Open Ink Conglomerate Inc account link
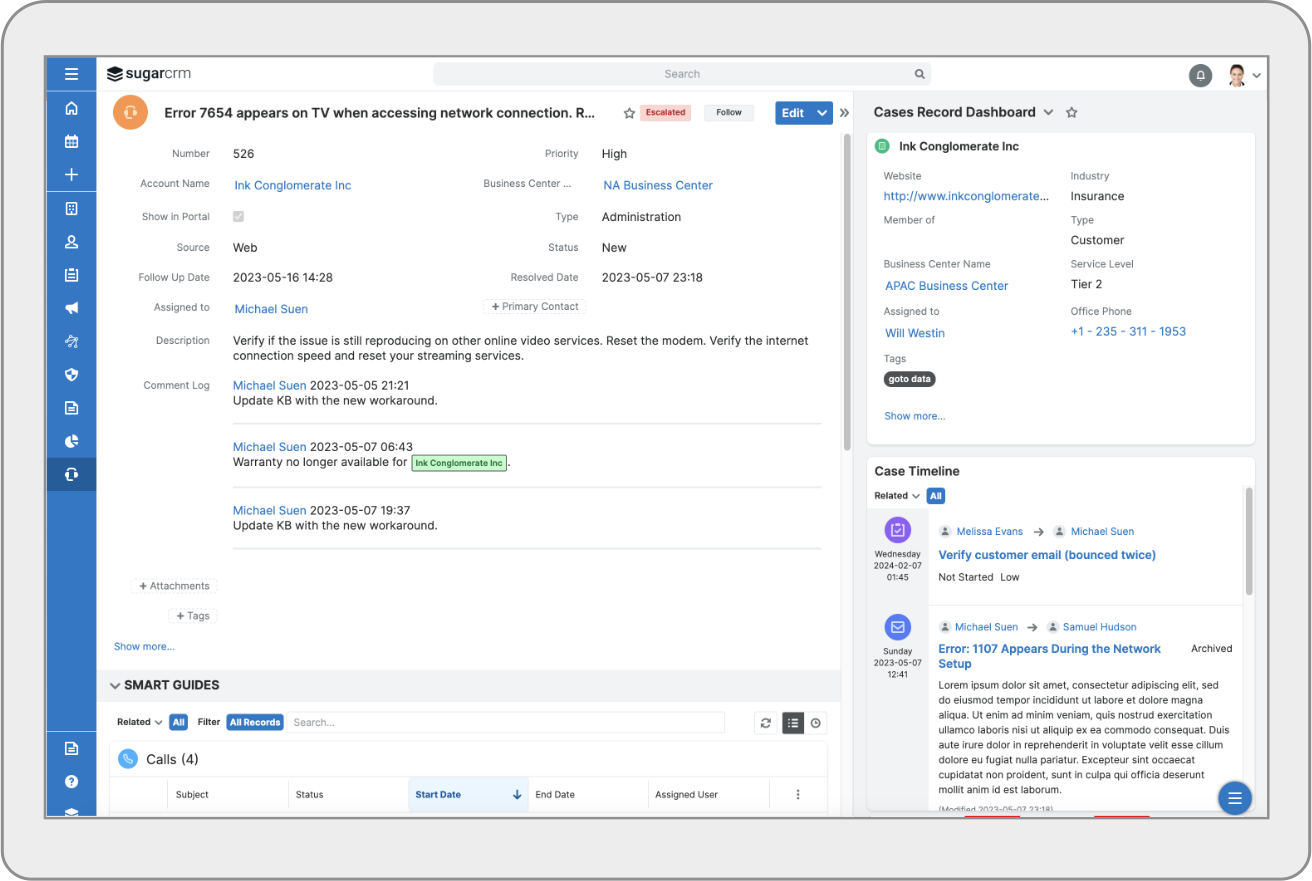1312x881 pixels. click(293, 185)
